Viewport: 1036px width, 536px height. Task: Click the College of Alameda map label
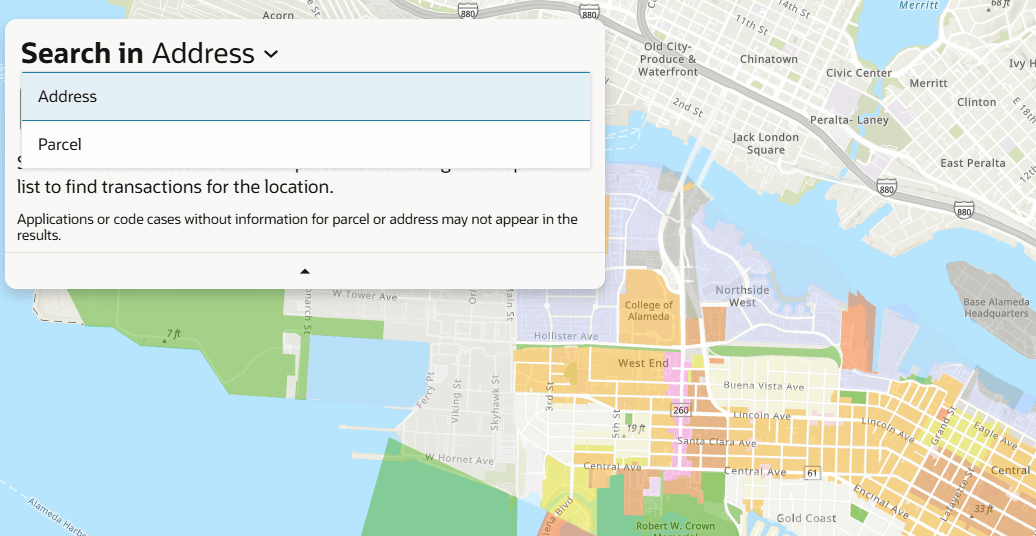pos(649,311)
